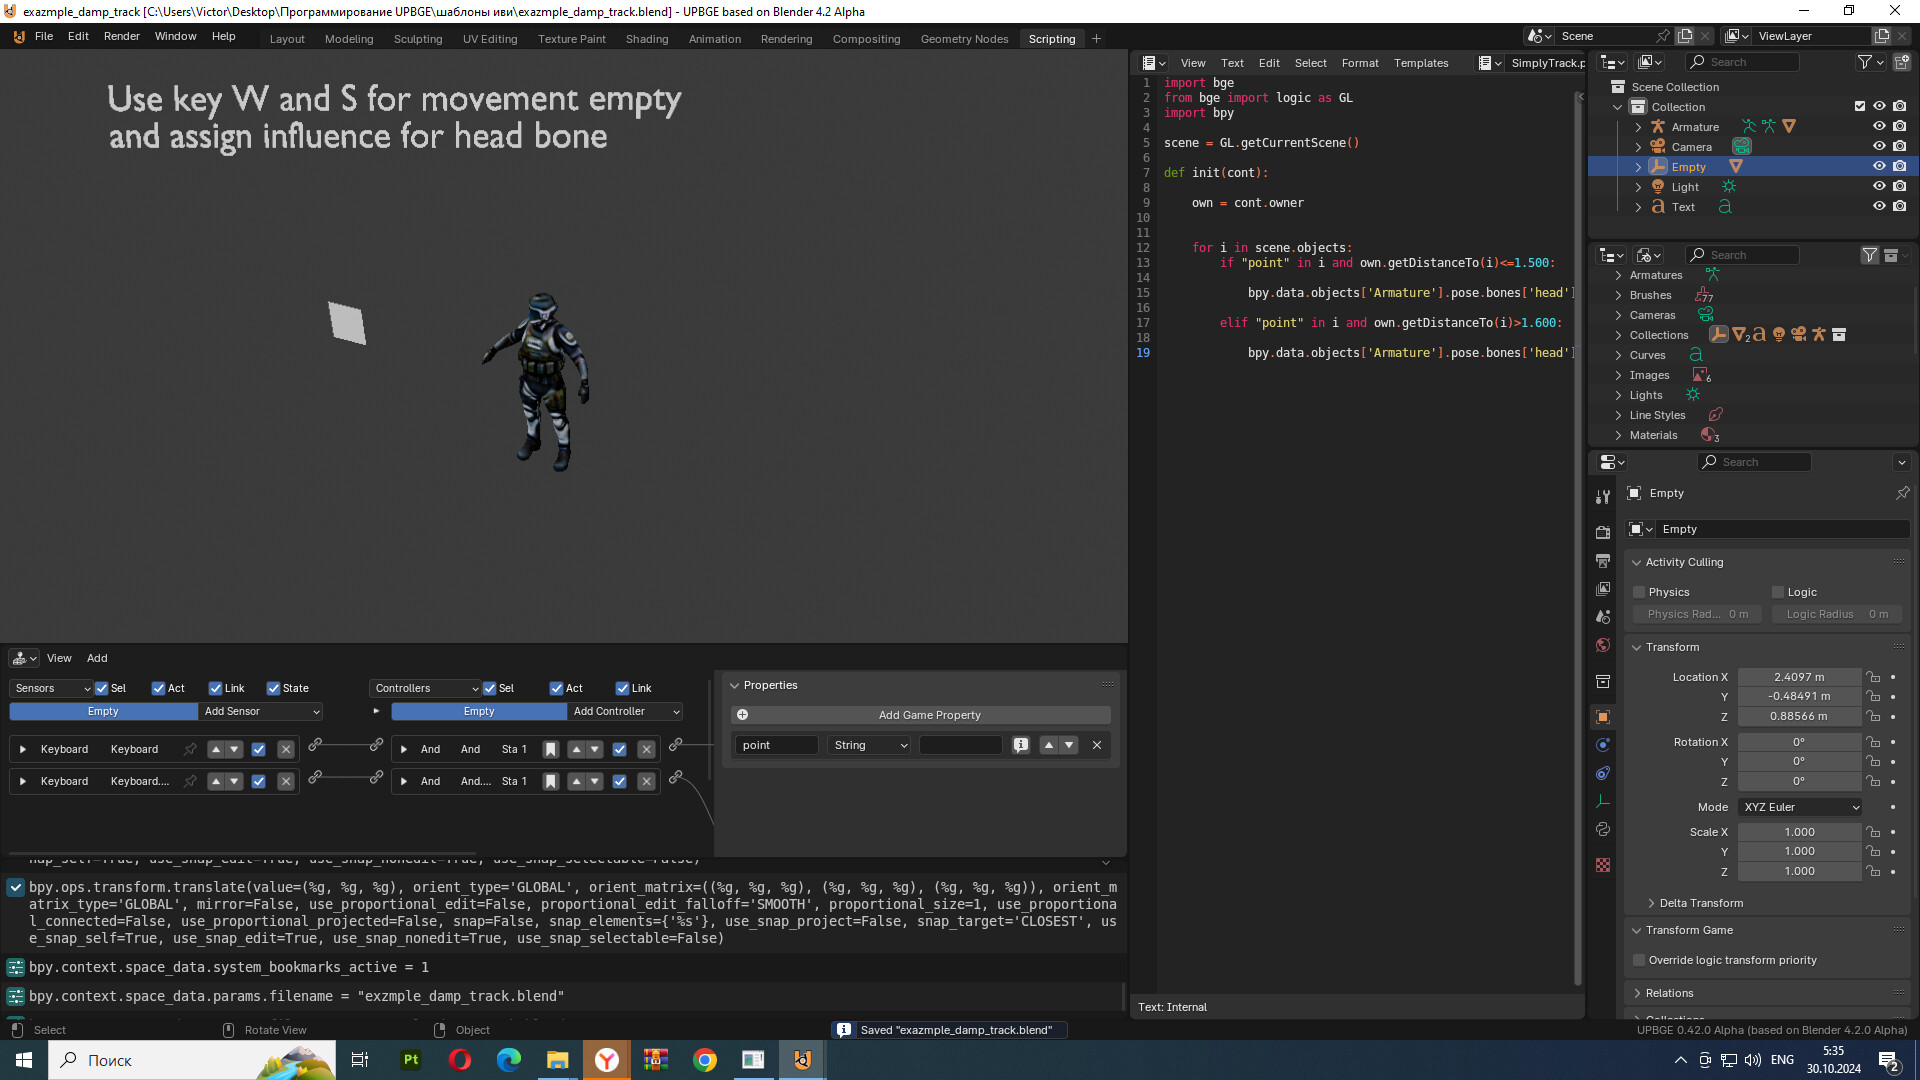Image resolution: width=1920 pixels, height=1080 pixels.
Task: Open the String property type dropdown
Action: pos(869,745)
